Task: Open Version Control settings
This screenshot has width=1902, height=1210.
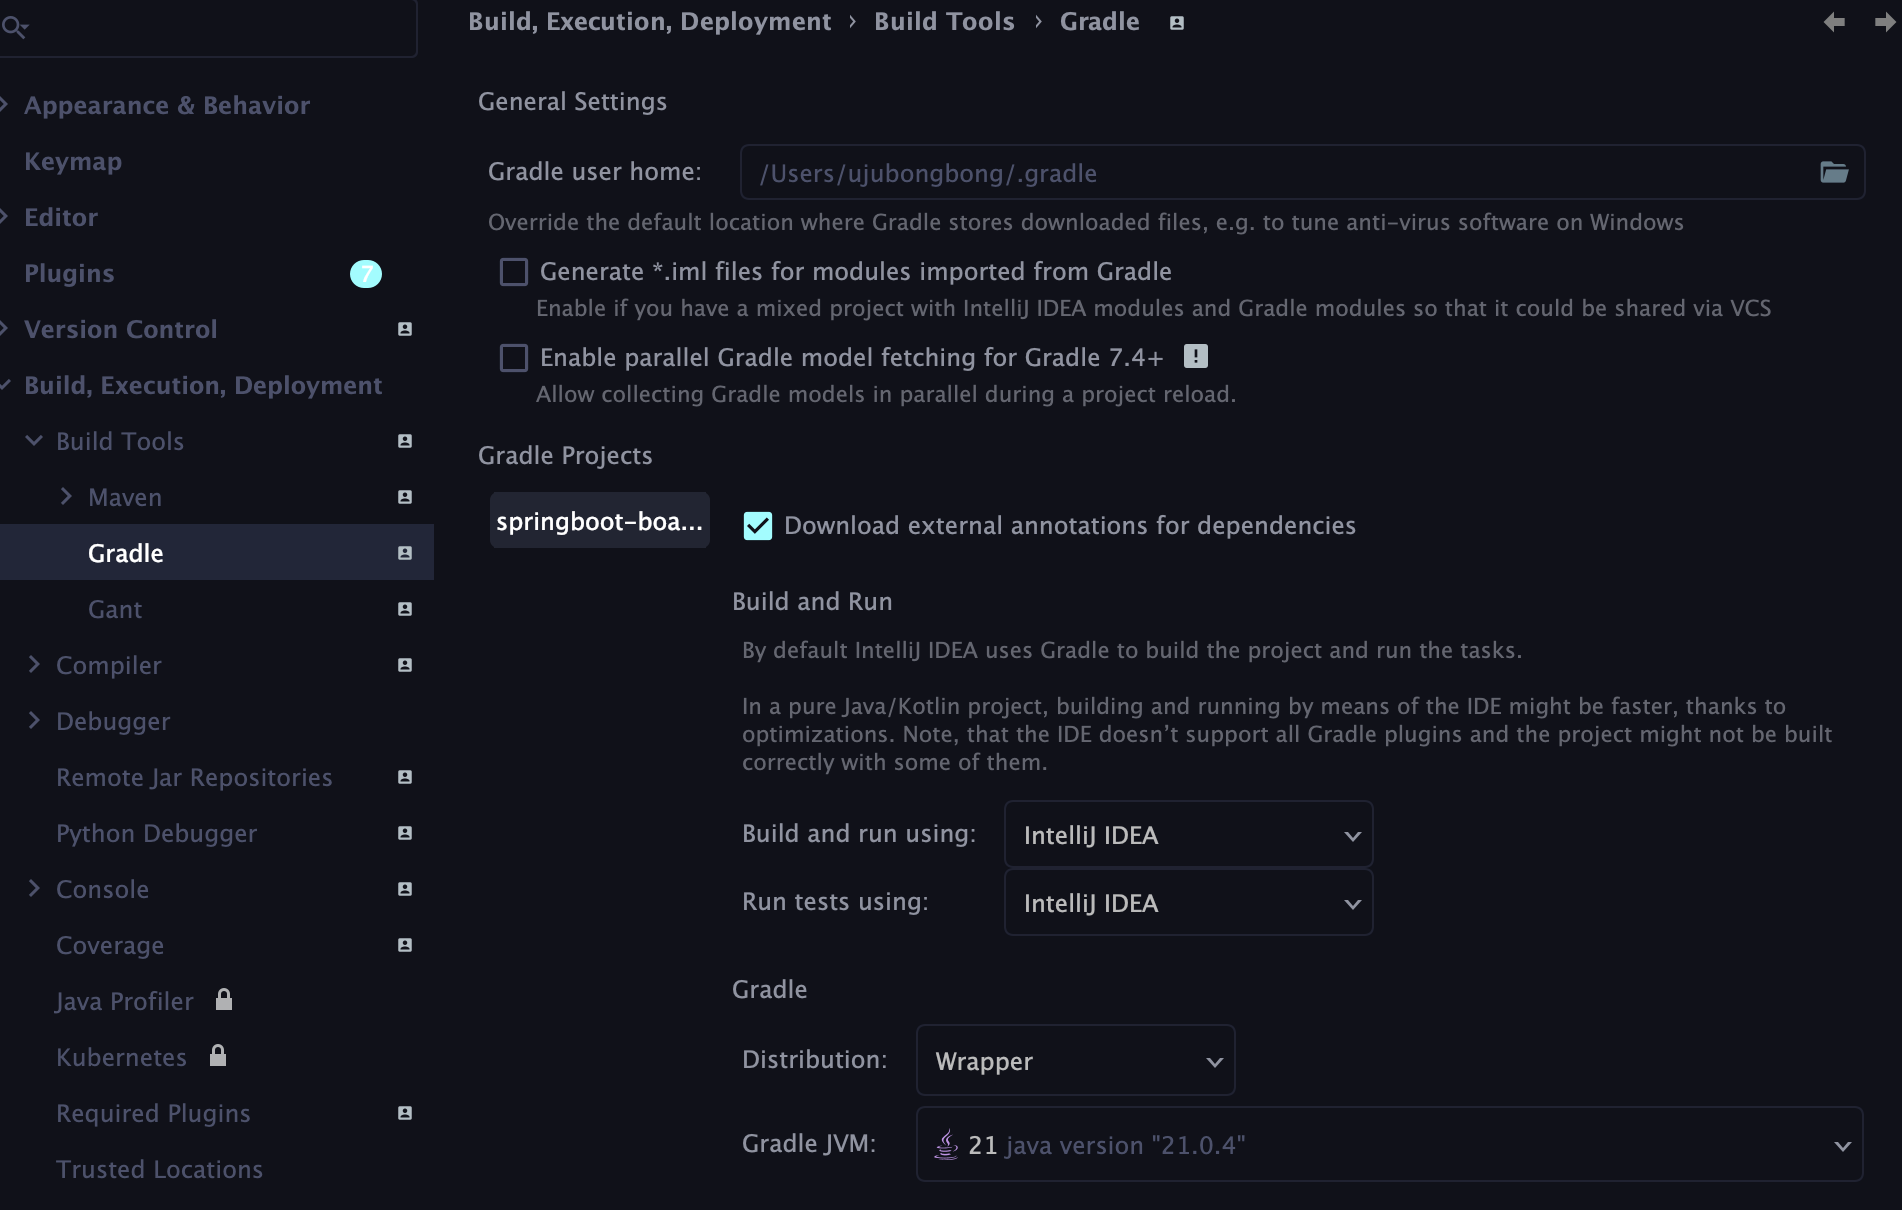Action: point(120,329)
